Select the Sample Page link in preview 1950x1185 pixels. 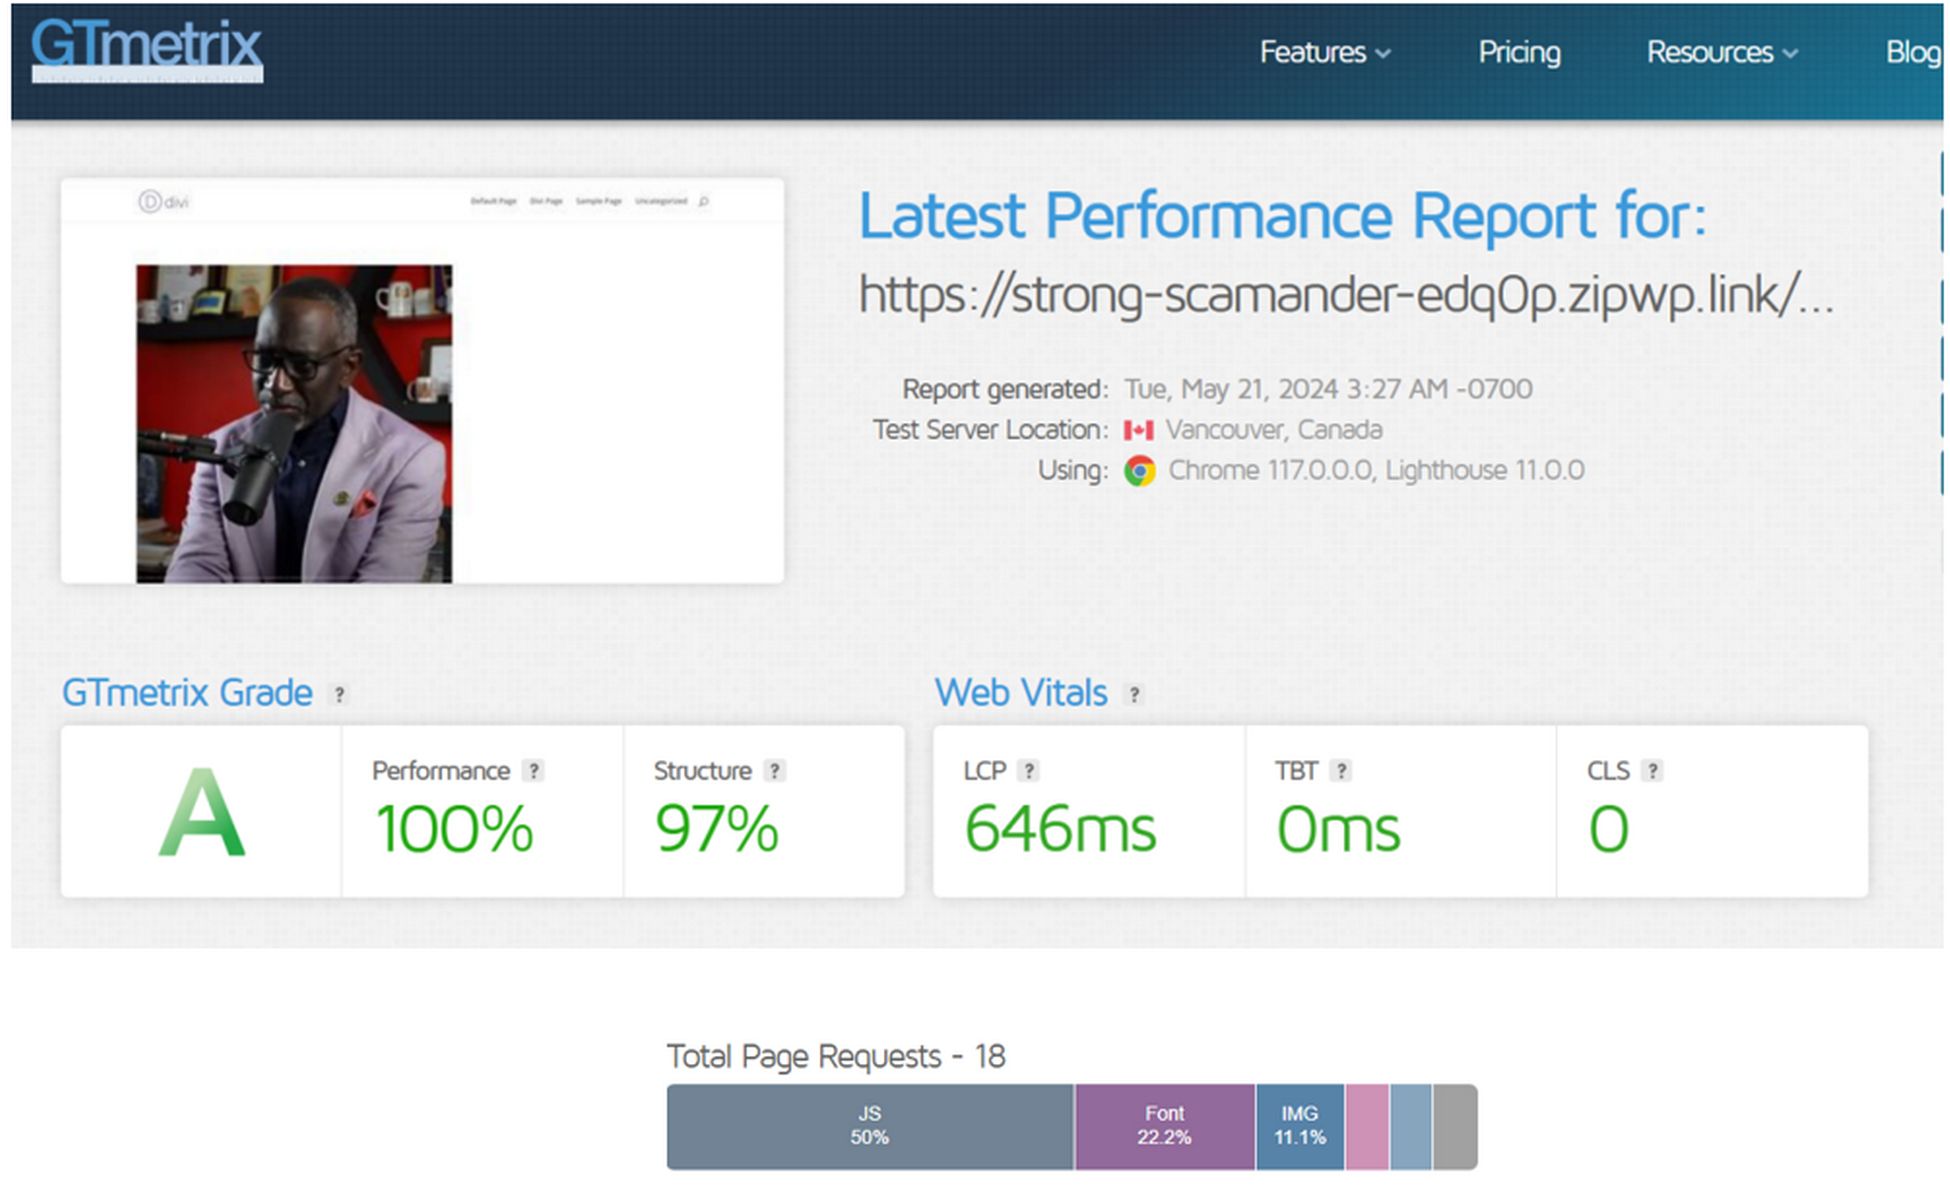pos(597,200)
